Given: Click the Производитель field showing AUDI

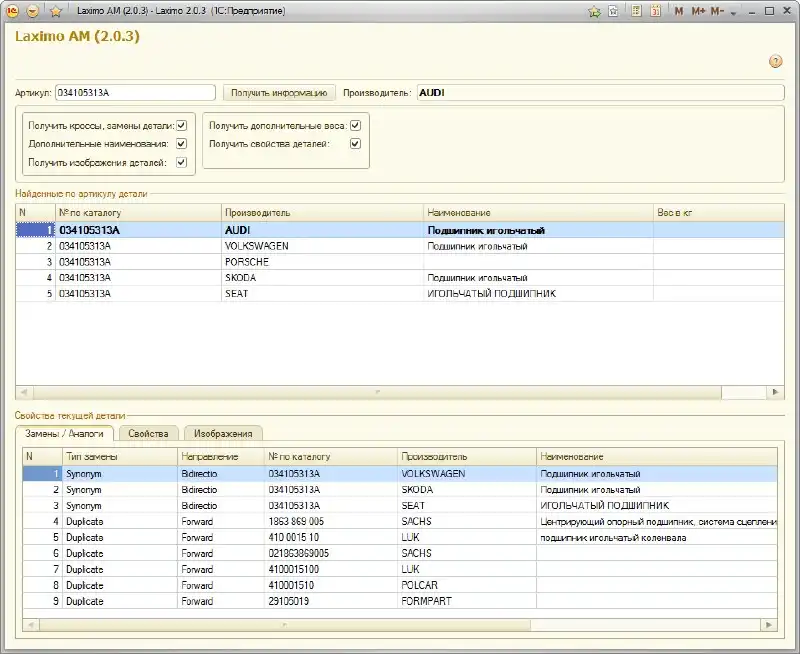Looking at the screenshot, I should pyautogui.click(x=601, y=93).
